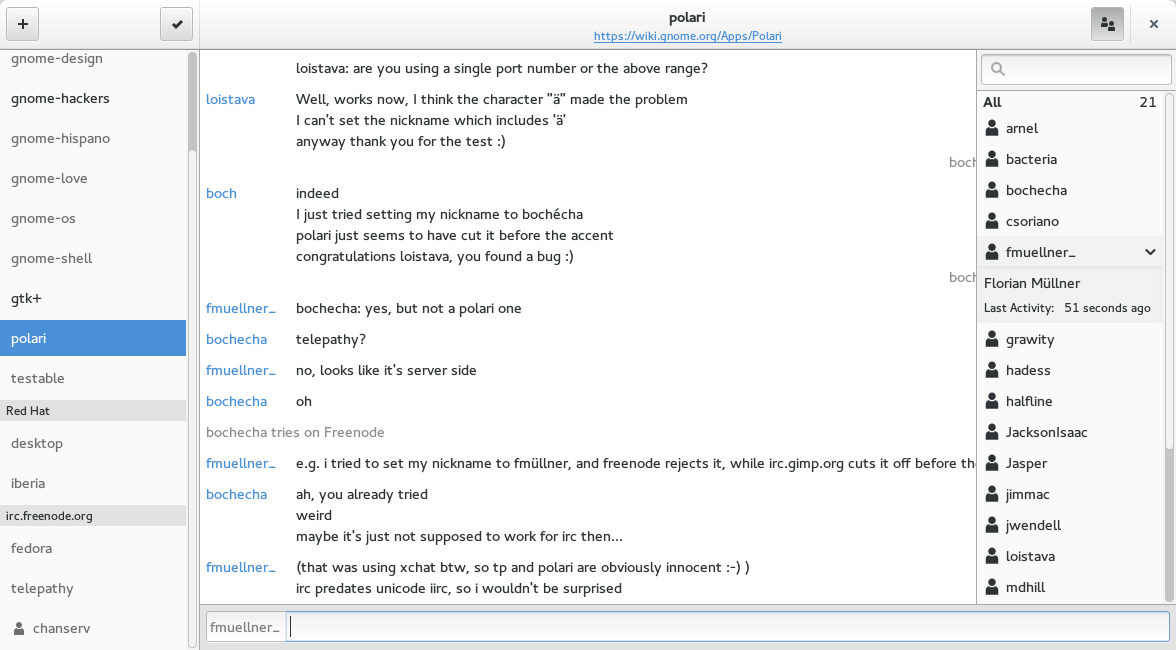
Task: Click the bacteria user icon
Action: point(992,159)
